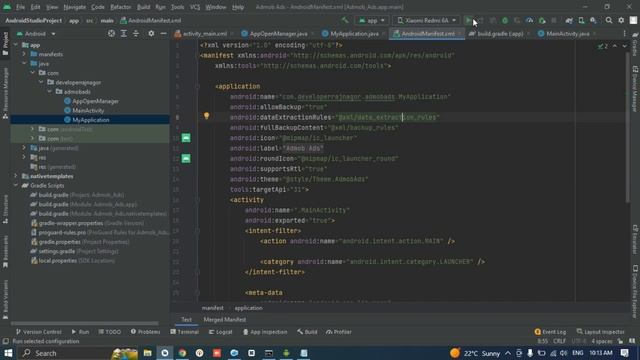Switch to AppOpenManager.java tab
This screenshot has height=360, width=640.
point(275,33)
